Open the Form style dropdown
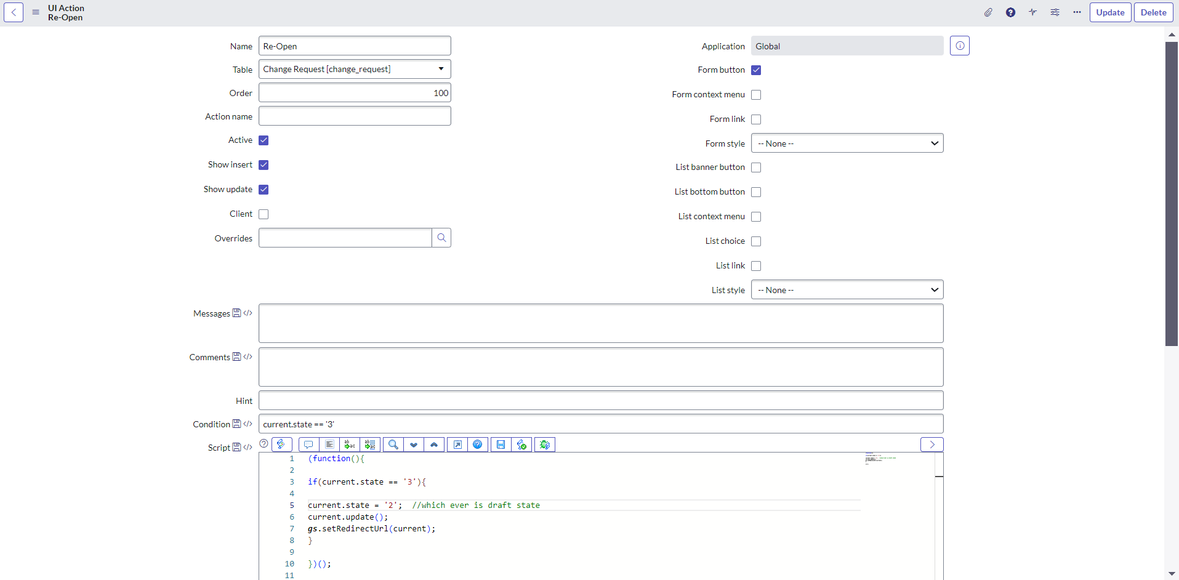Screen dimensions: 1179x580 coord(847,143)
